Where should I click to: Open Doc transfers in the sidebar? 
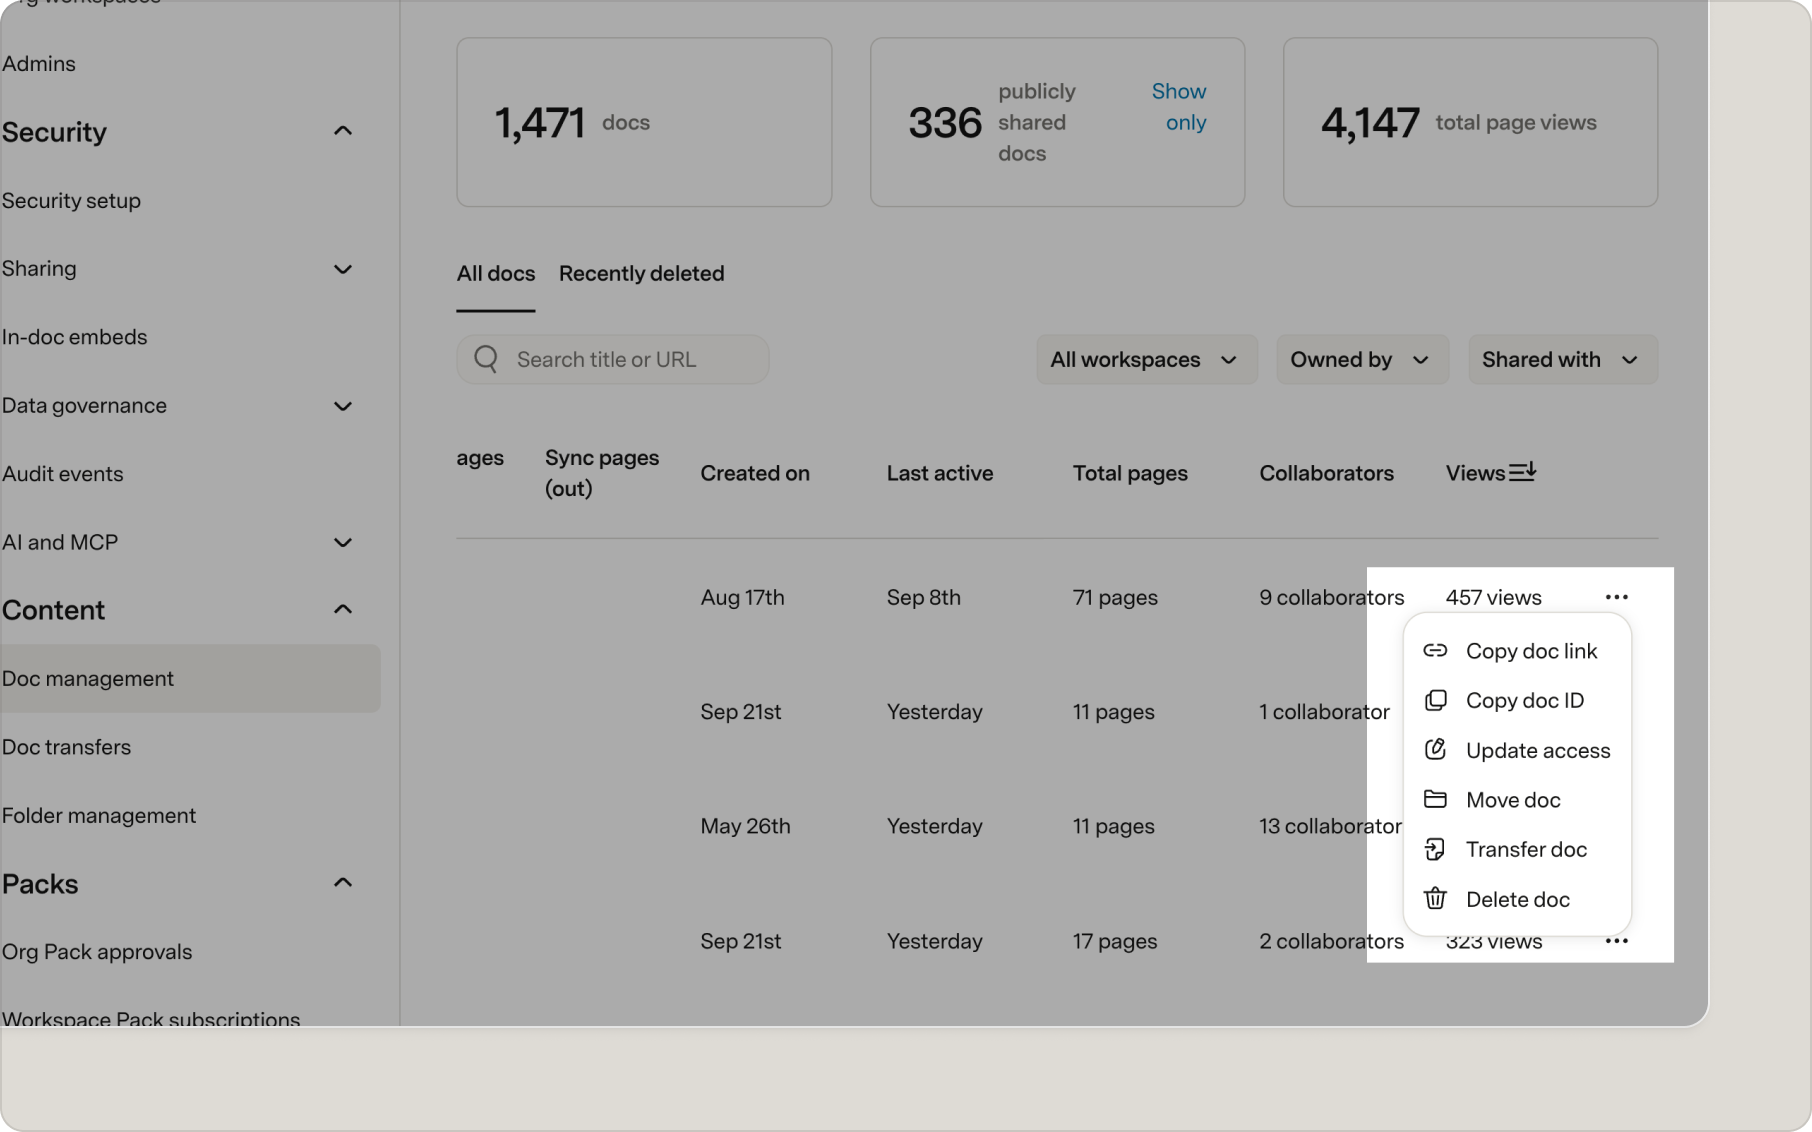pyautogui.click(x=66, y=747)
